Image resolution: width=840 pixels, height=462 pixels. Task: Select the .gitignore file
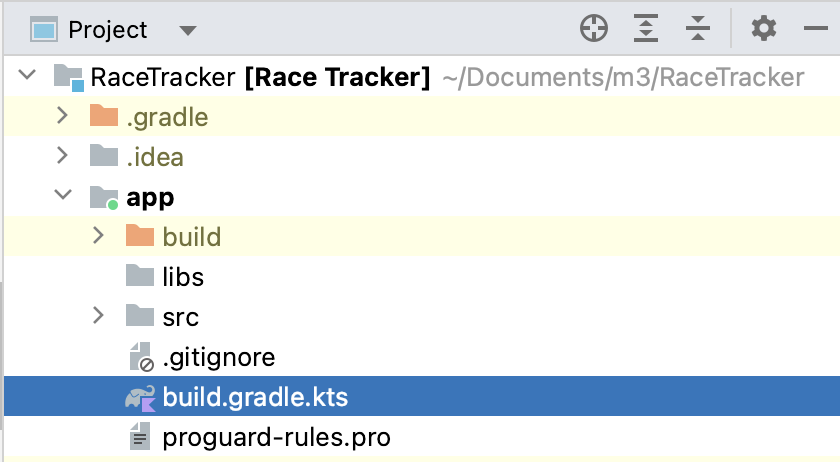pyautogui.click(x=218, y=357)
